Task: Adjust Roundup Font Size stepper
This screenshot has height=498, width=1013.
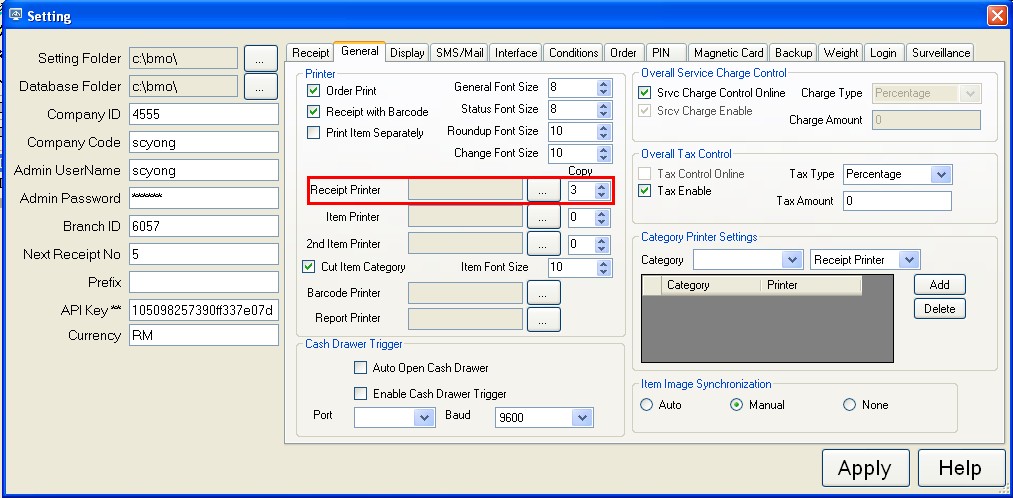Action: click(603, 131)
